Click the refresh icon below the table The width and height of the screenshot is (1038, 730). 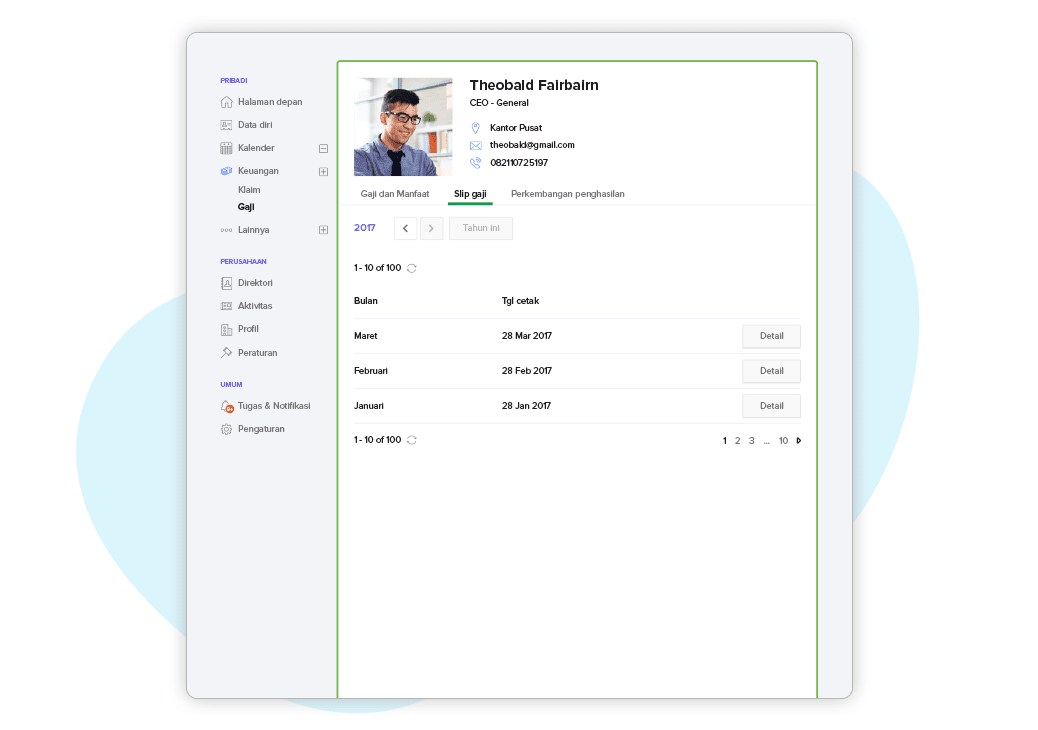coord(412,440)
